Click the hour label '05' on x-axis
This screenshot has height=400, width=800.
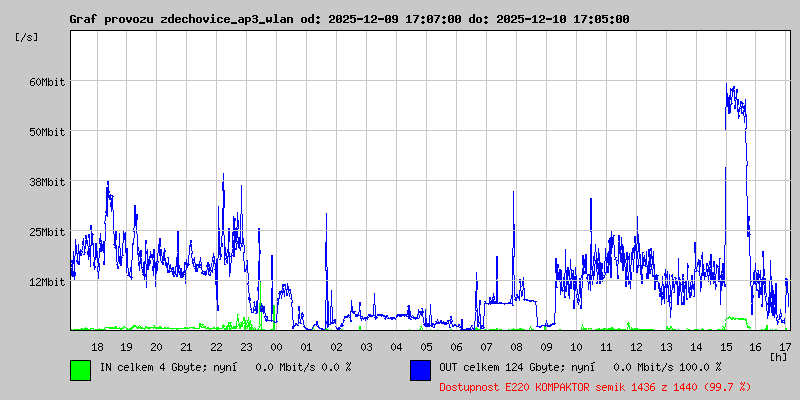pos(427,347)
